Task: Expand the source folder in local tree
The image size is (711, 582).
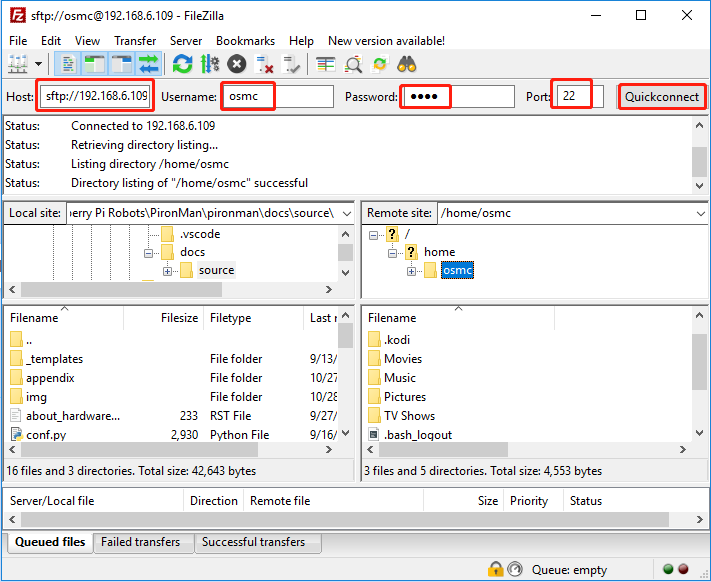Action: coord(167,272)
